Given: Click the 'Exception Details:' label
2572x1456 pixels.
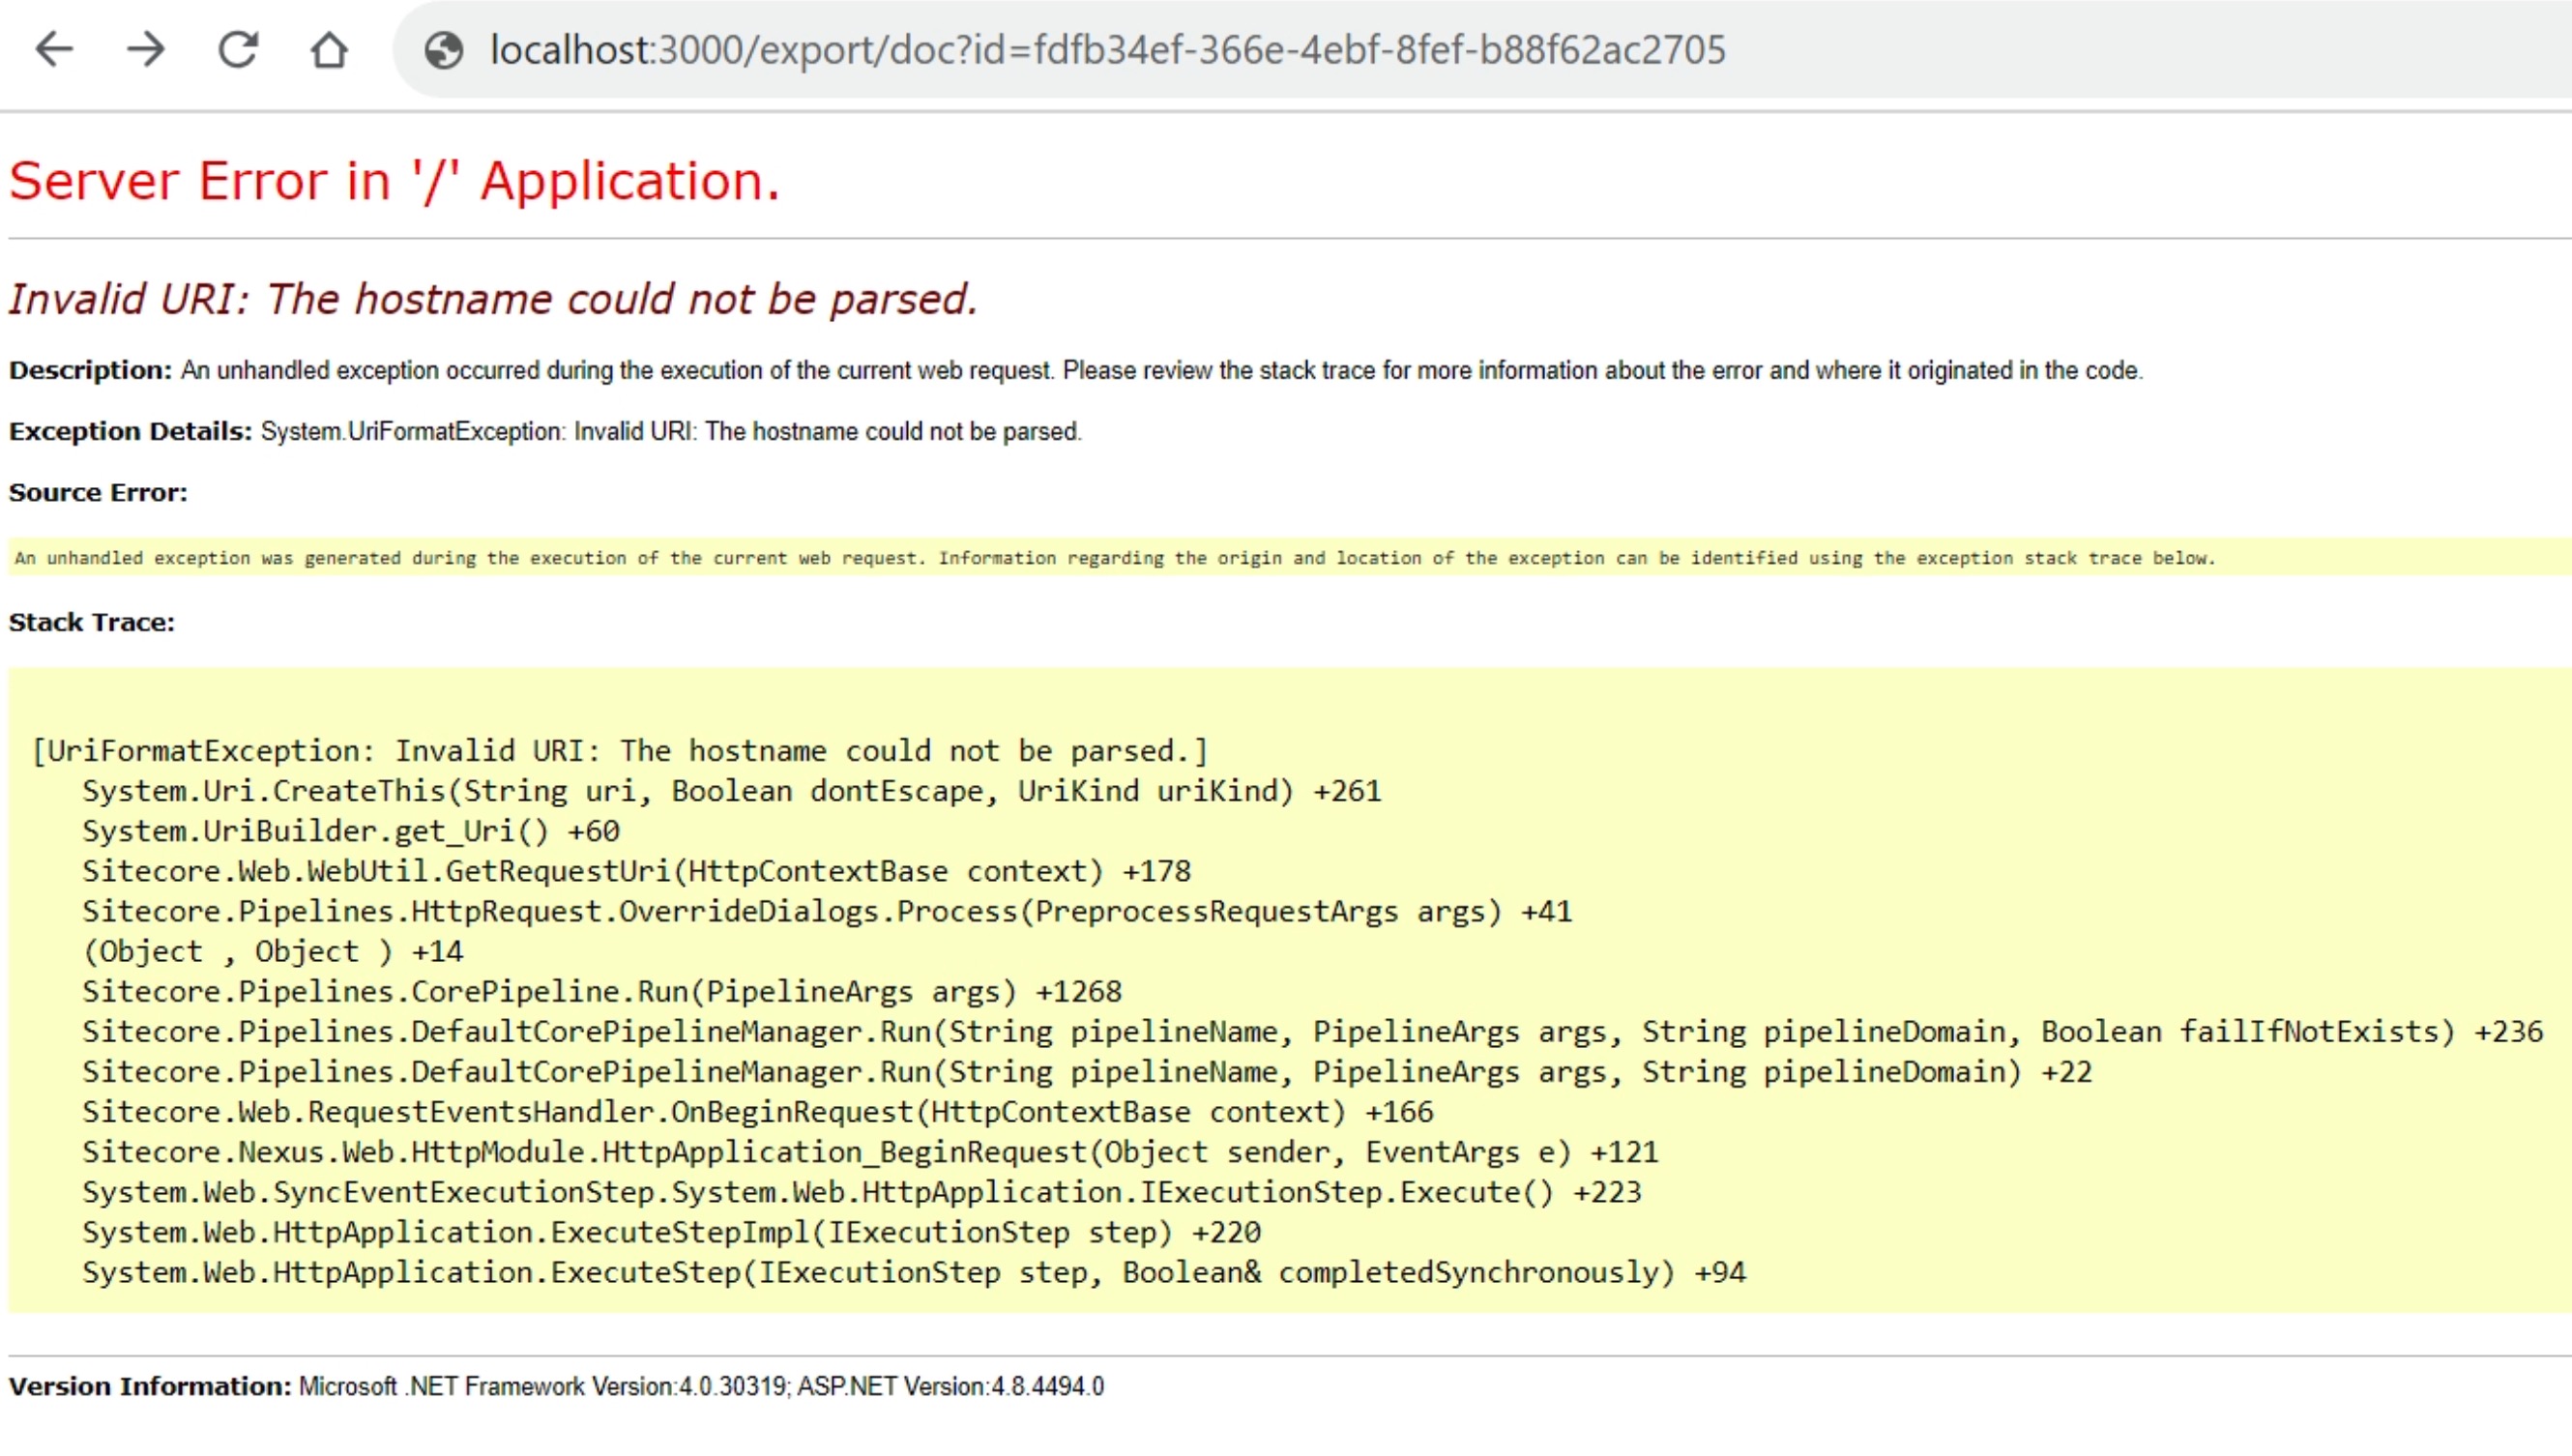Looking at the screenshot, I should (x=130, y=431).
